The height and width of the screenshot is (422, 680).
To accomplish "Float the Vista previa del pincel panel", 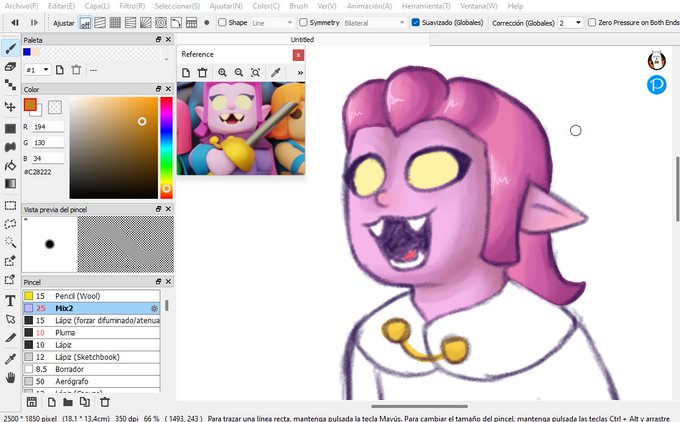I will tap(158, 209).
